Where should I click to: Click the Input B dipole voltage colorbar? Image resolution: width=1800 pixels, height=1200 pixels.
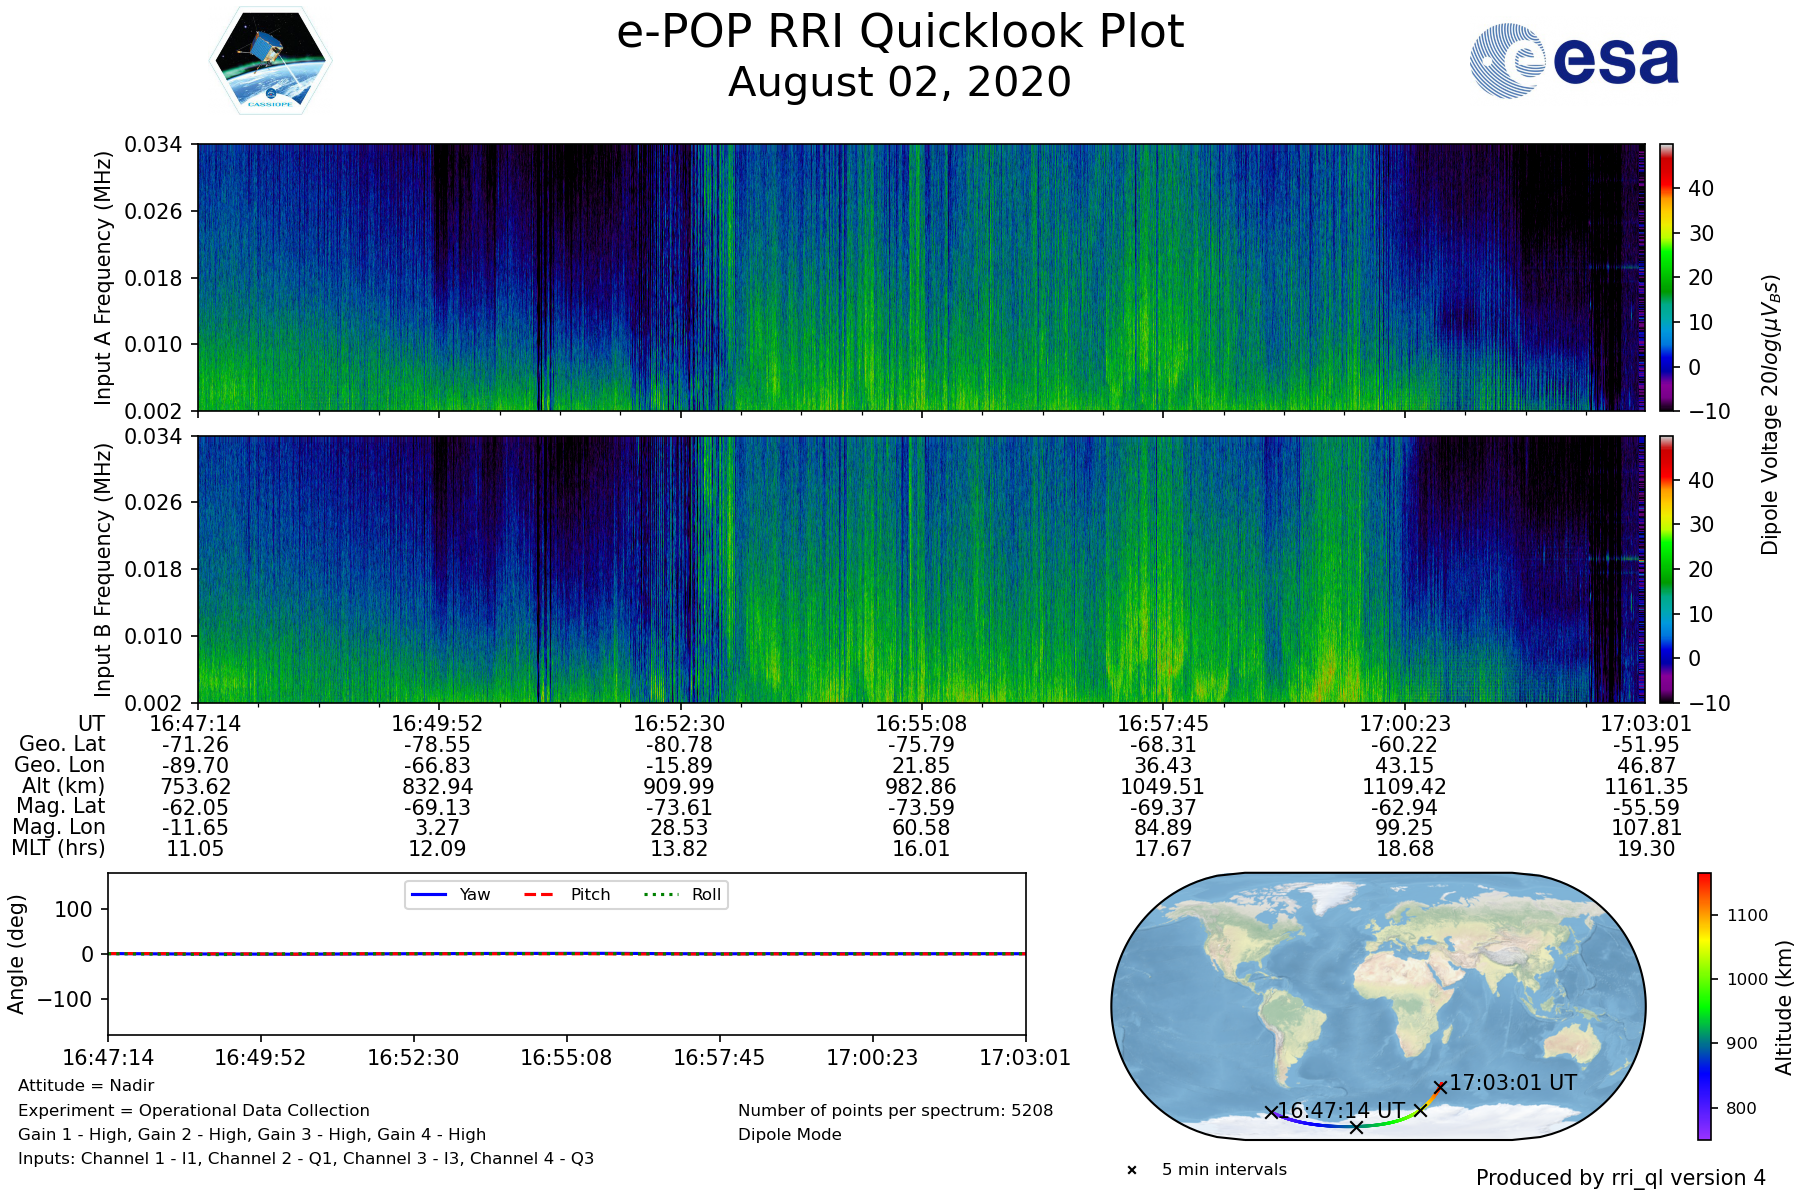tap(1667, 569)
